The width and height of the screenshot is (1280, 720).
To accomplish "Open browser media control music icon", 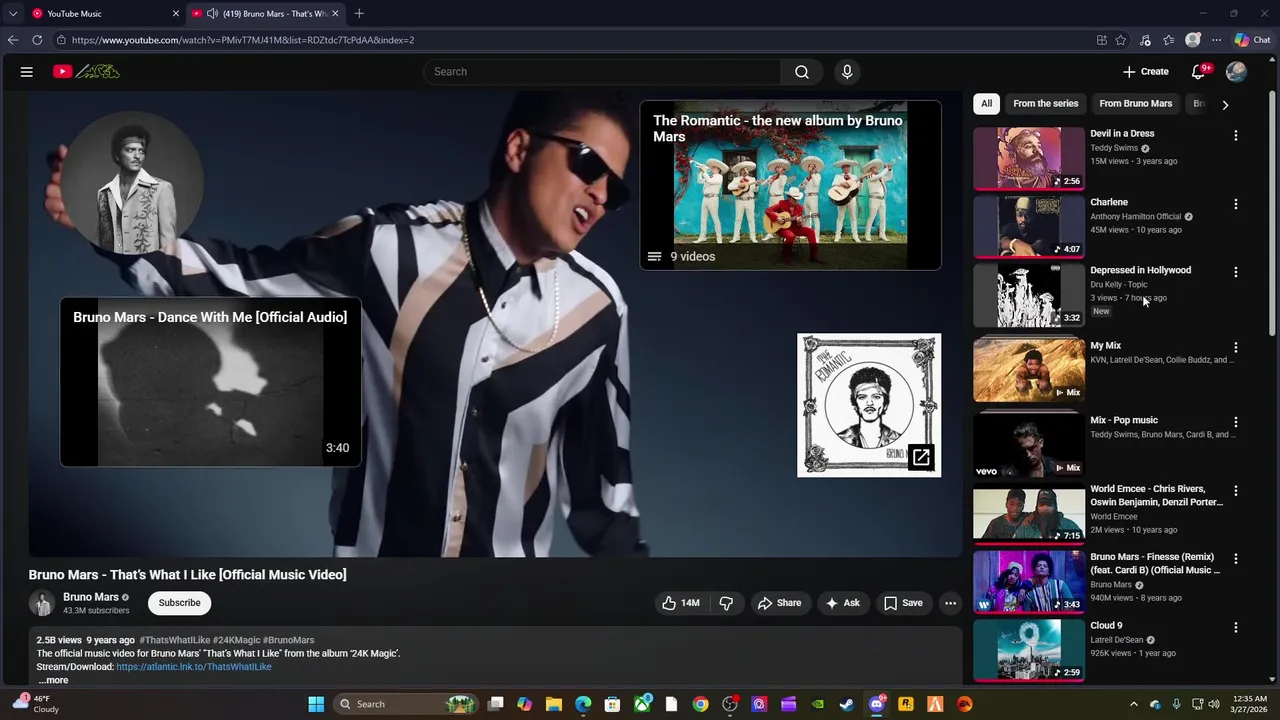I will (1145, 40).
